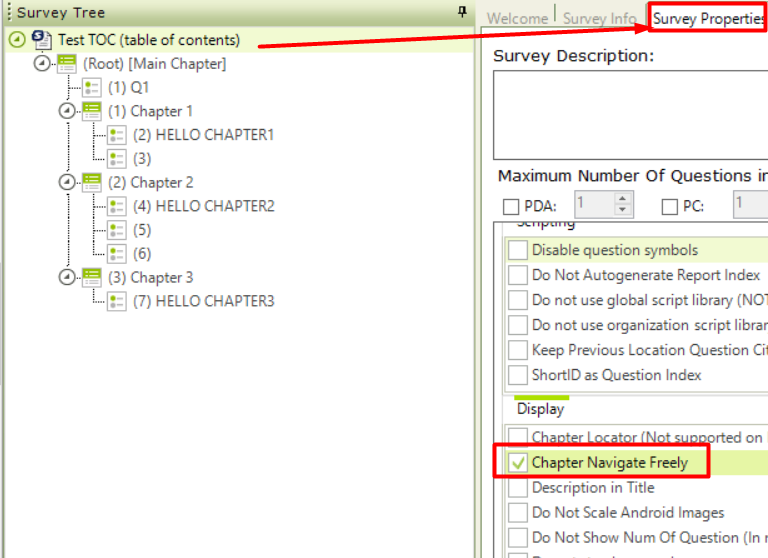Enable the PC maximum questions checkbox

click(670, 206)
